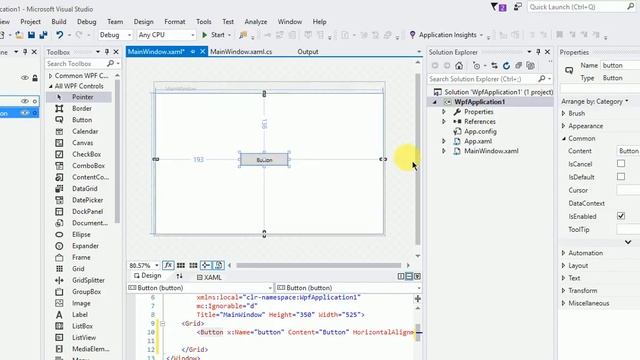Open the Any CPU platform dropdown
The width and height of the screenshot is (640, 360).
pos(166,35)
